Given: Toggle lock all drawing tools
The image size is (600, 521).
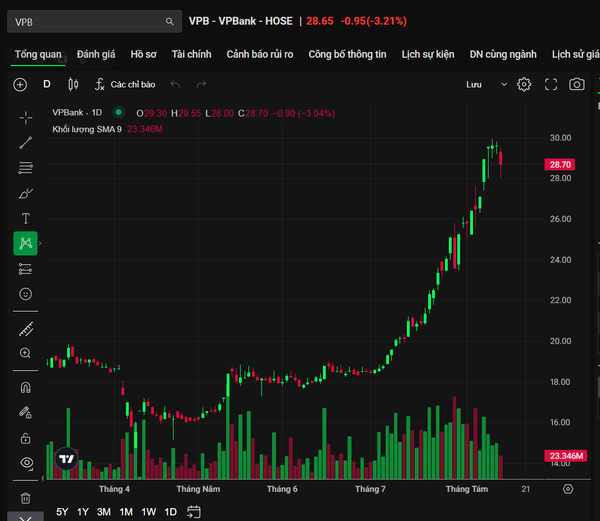Looking at the screenshot, I should point(26,438).
